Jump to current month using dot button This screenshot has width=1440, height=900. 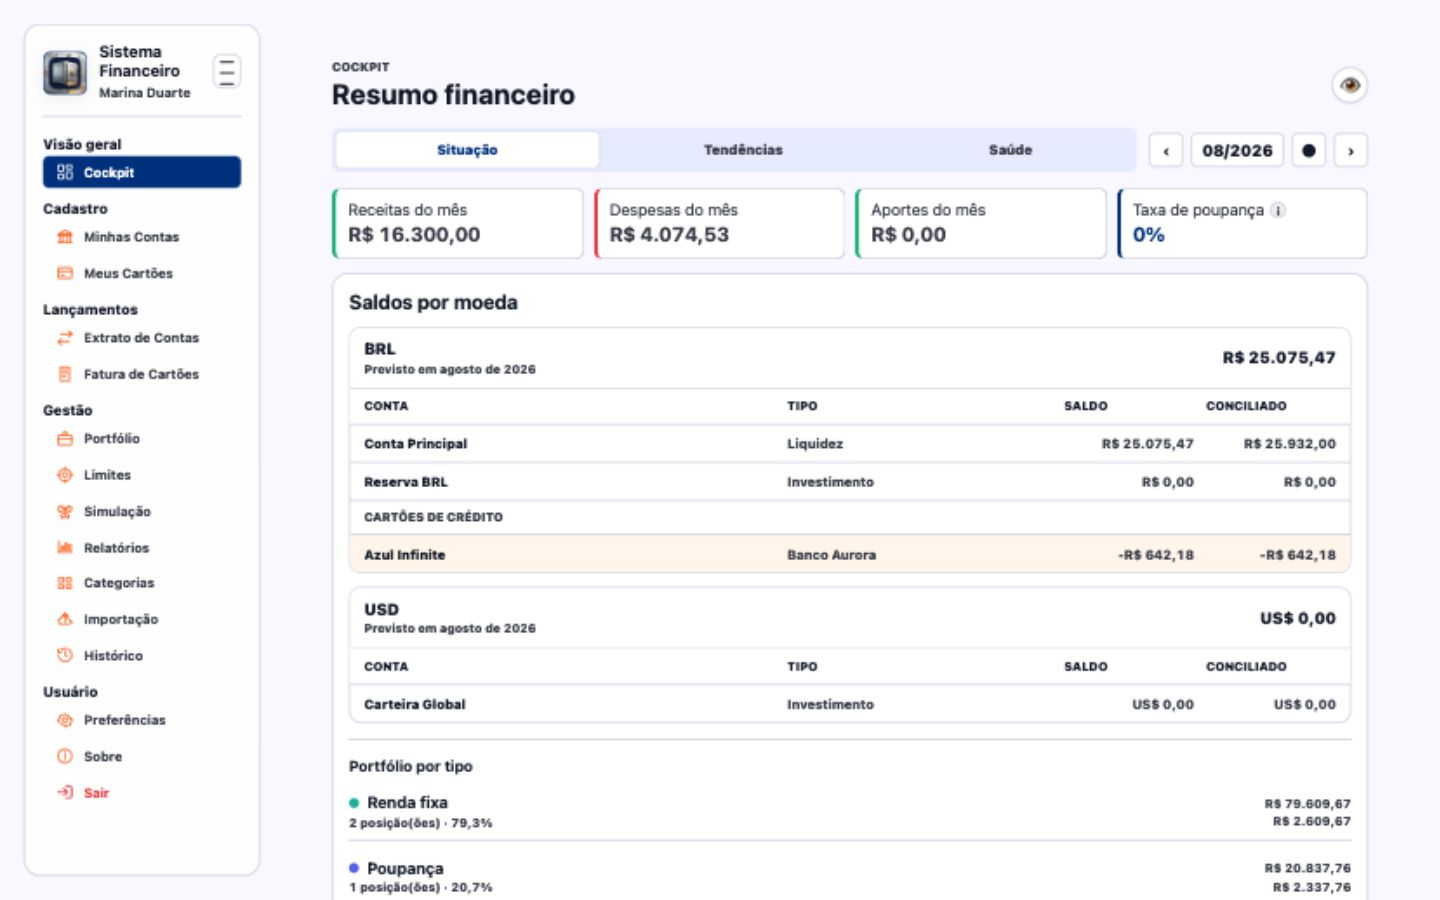pos(1309,151)
